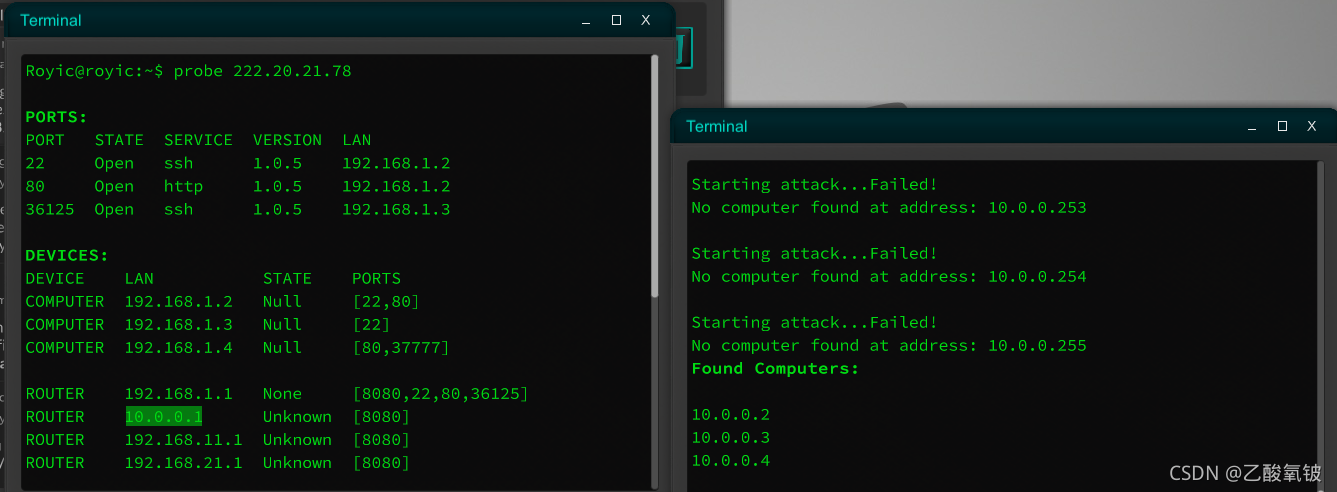Click COMPUTER LAN 192.168.1.2 in devices list
Screen dimensions: 1337x492
point(178,301)
